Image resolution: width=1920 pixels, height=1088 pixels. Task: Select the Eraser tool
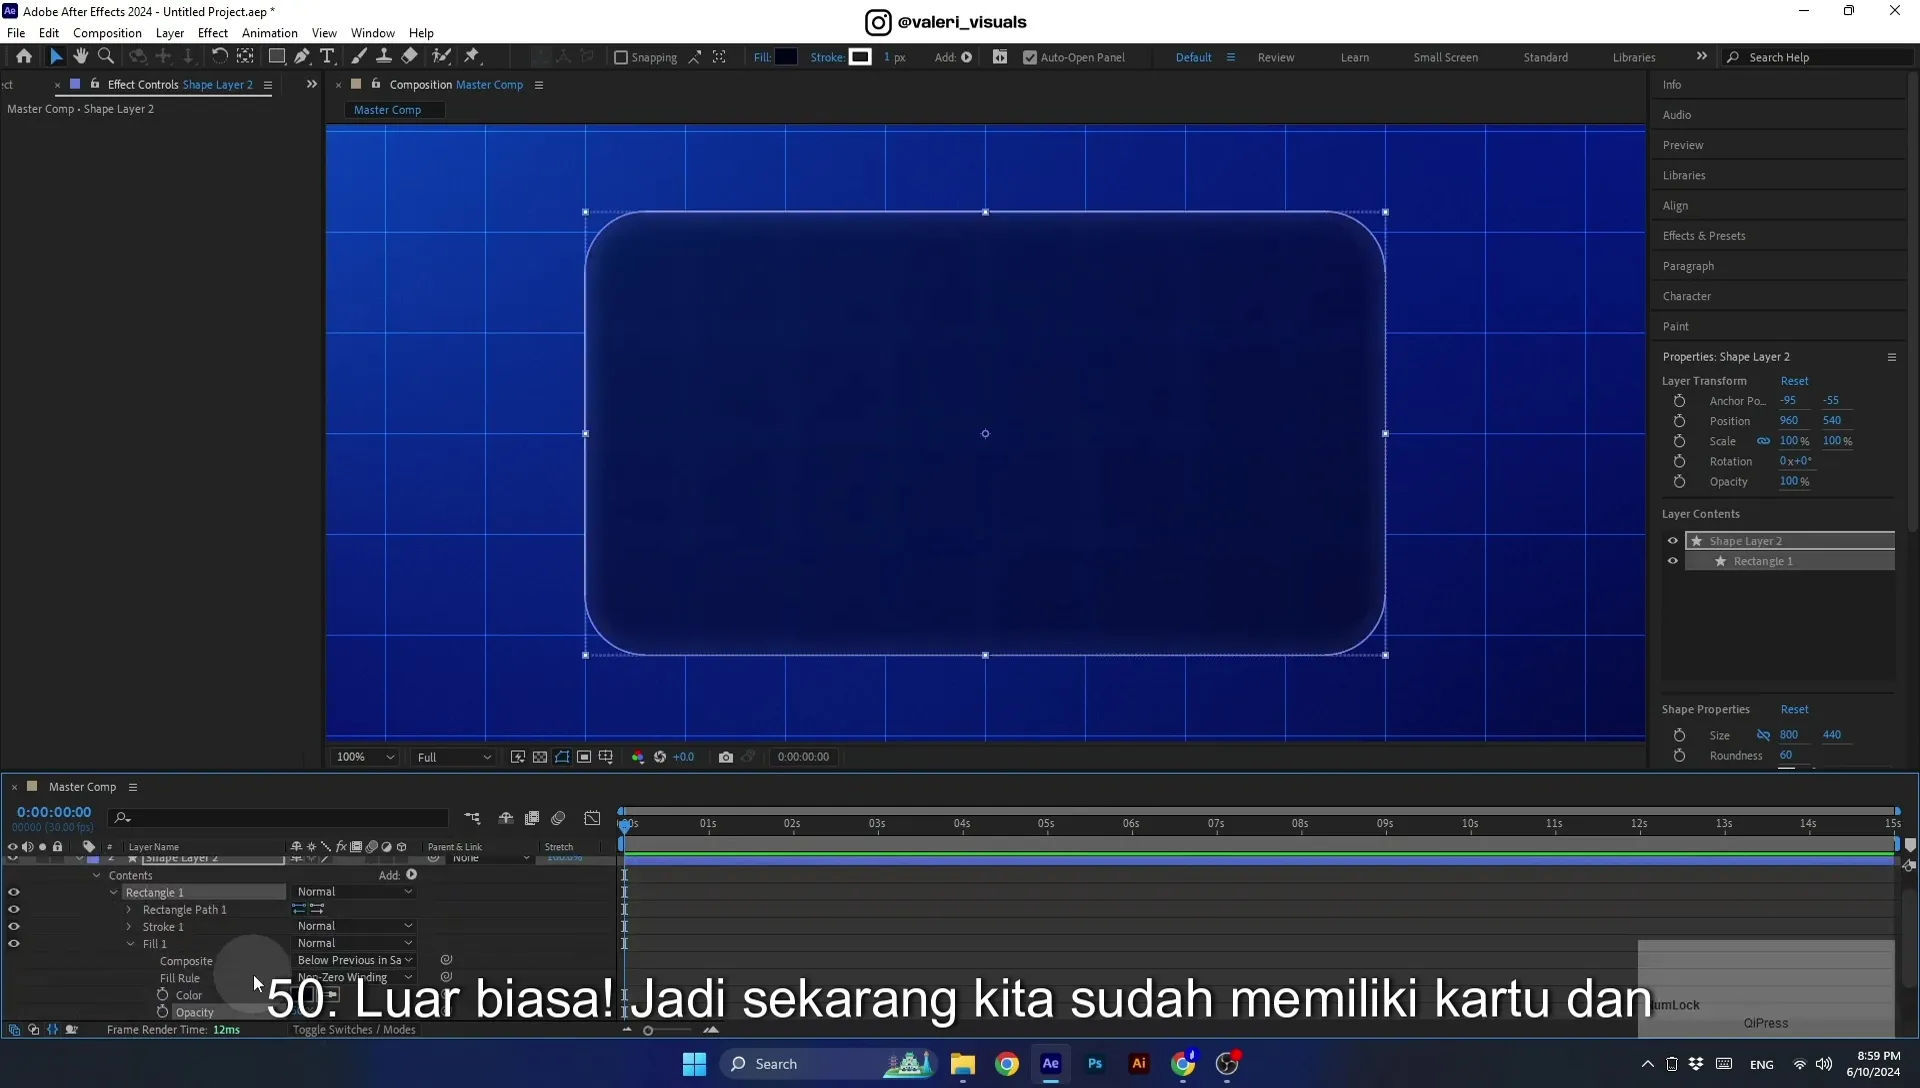pyautogui.click(x=409, y=57)
